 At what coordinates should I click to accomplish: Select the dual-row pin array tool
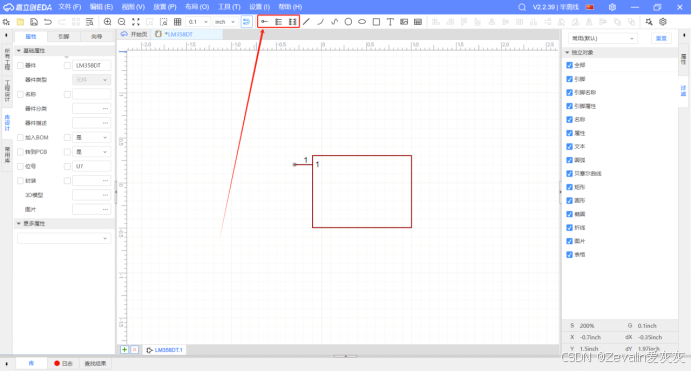click(x=292, y=22)
